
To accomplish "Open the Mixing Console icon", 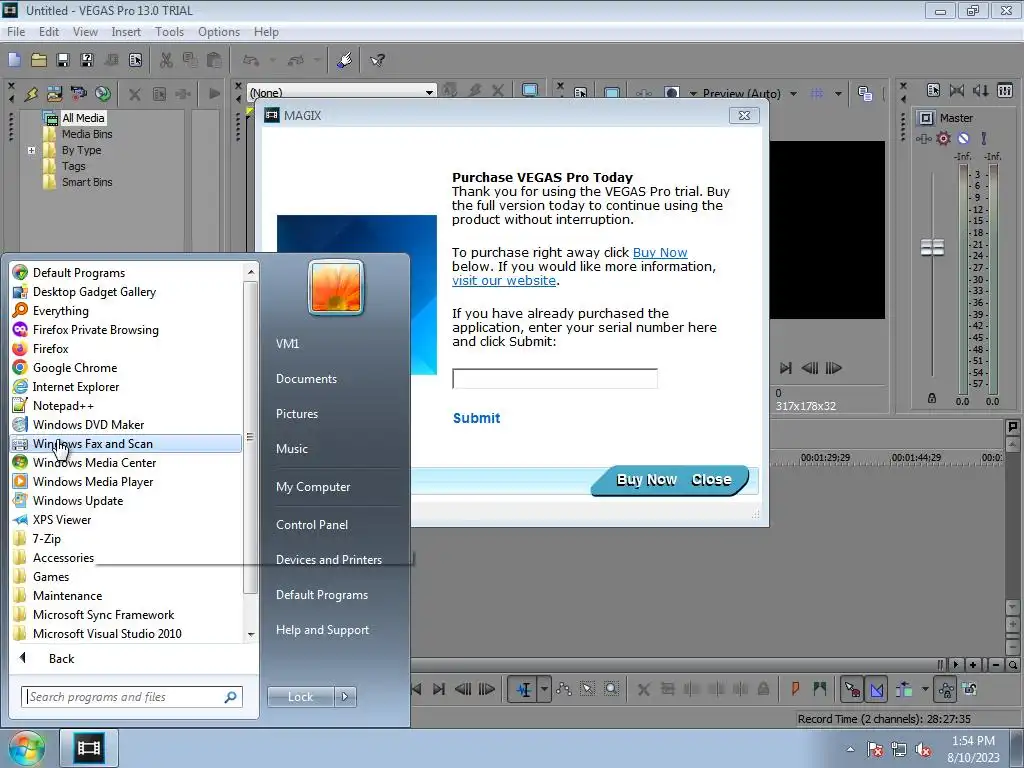I will (x=1005, y=90).
